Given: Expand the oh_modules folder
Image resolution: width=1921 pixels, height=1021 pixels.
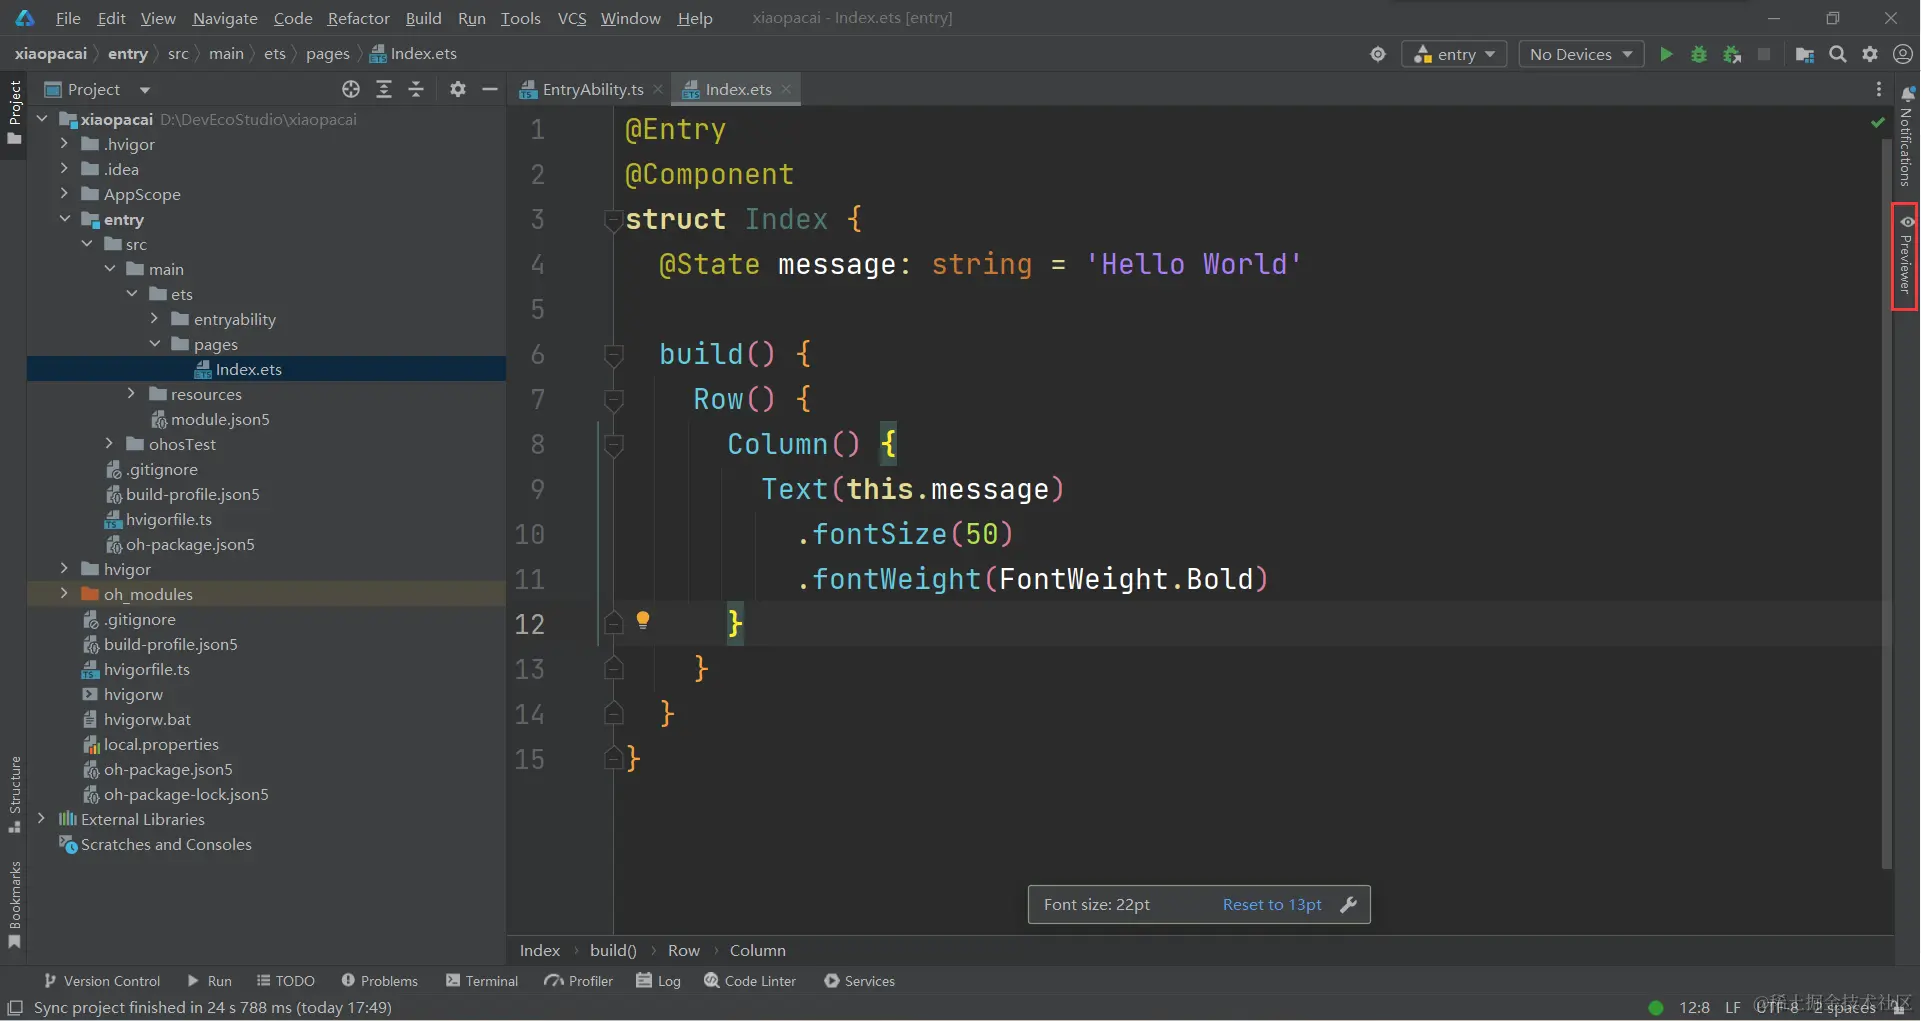Looking at the screenshot, I should coord(64,594).
